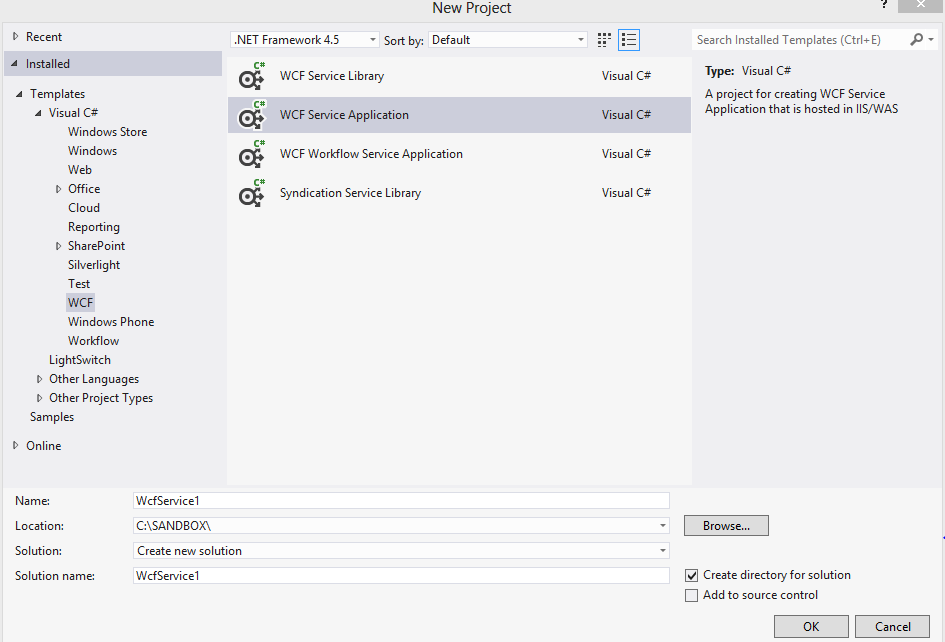
Task: Click the WCF Workflow Service Application icon
Action: 251,155
